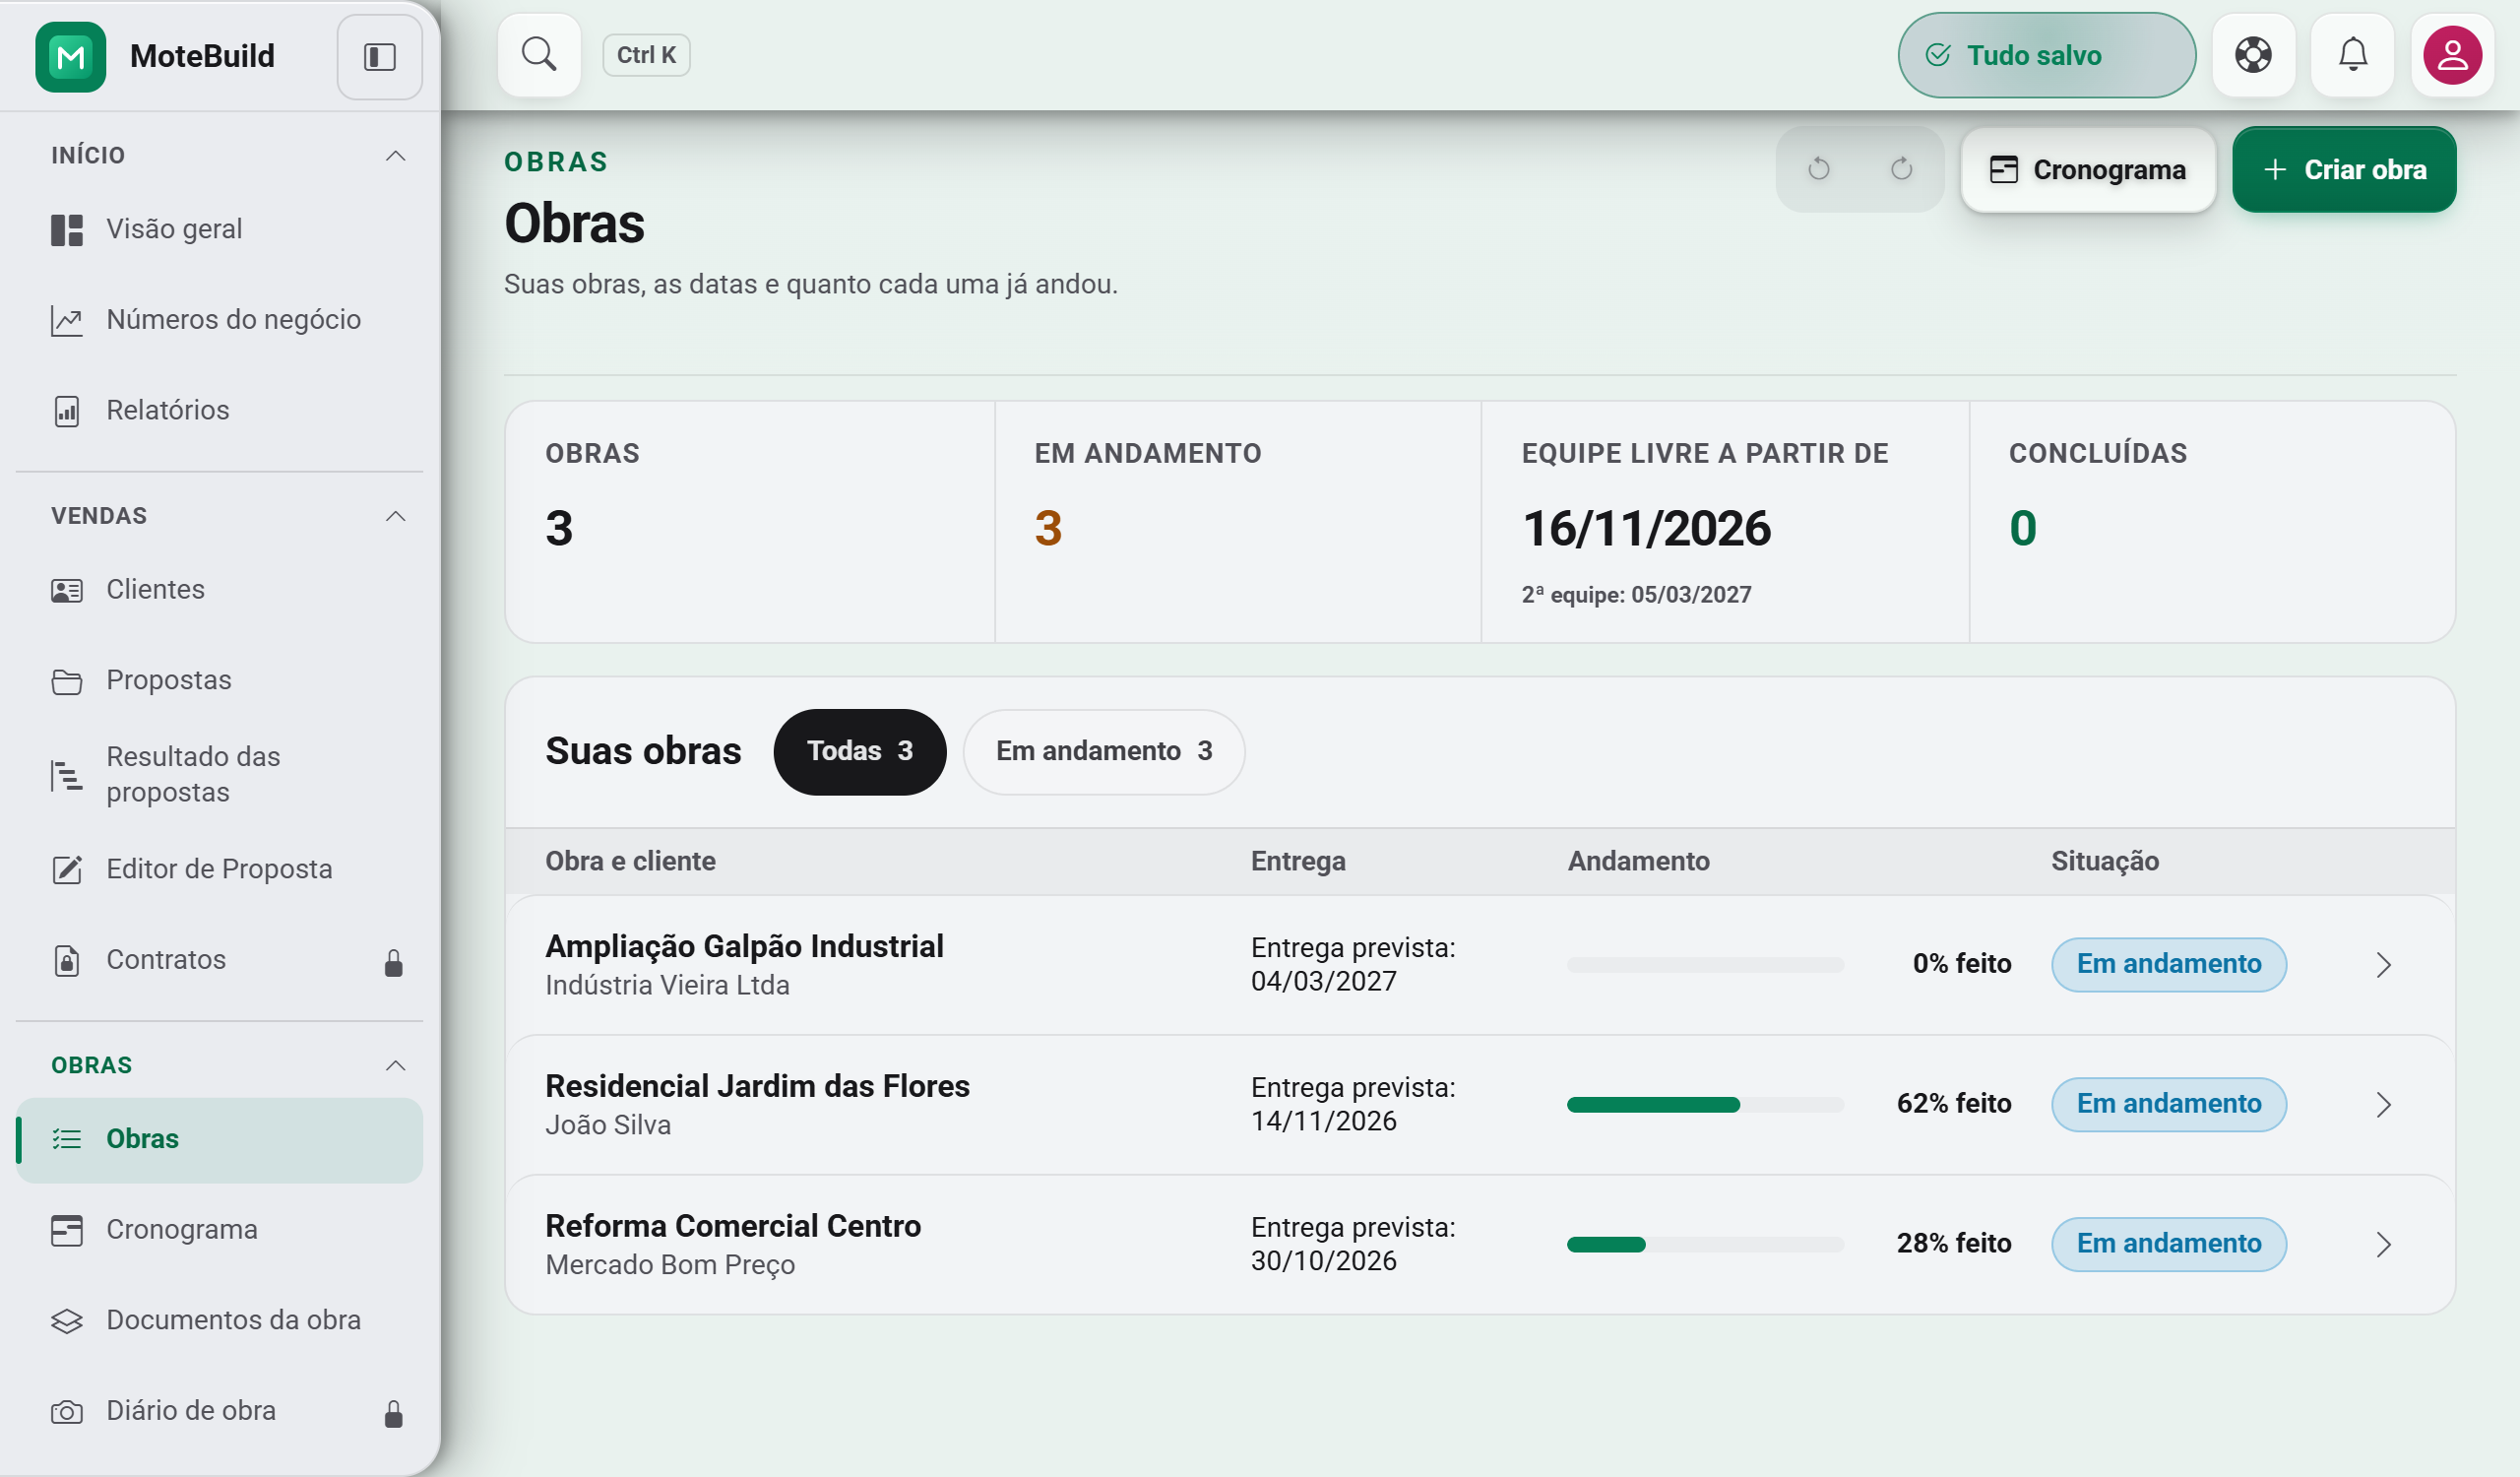Open search with the magnifier icon
2520x1477 pixels.
pyautogui.click(x=539, y=54)
